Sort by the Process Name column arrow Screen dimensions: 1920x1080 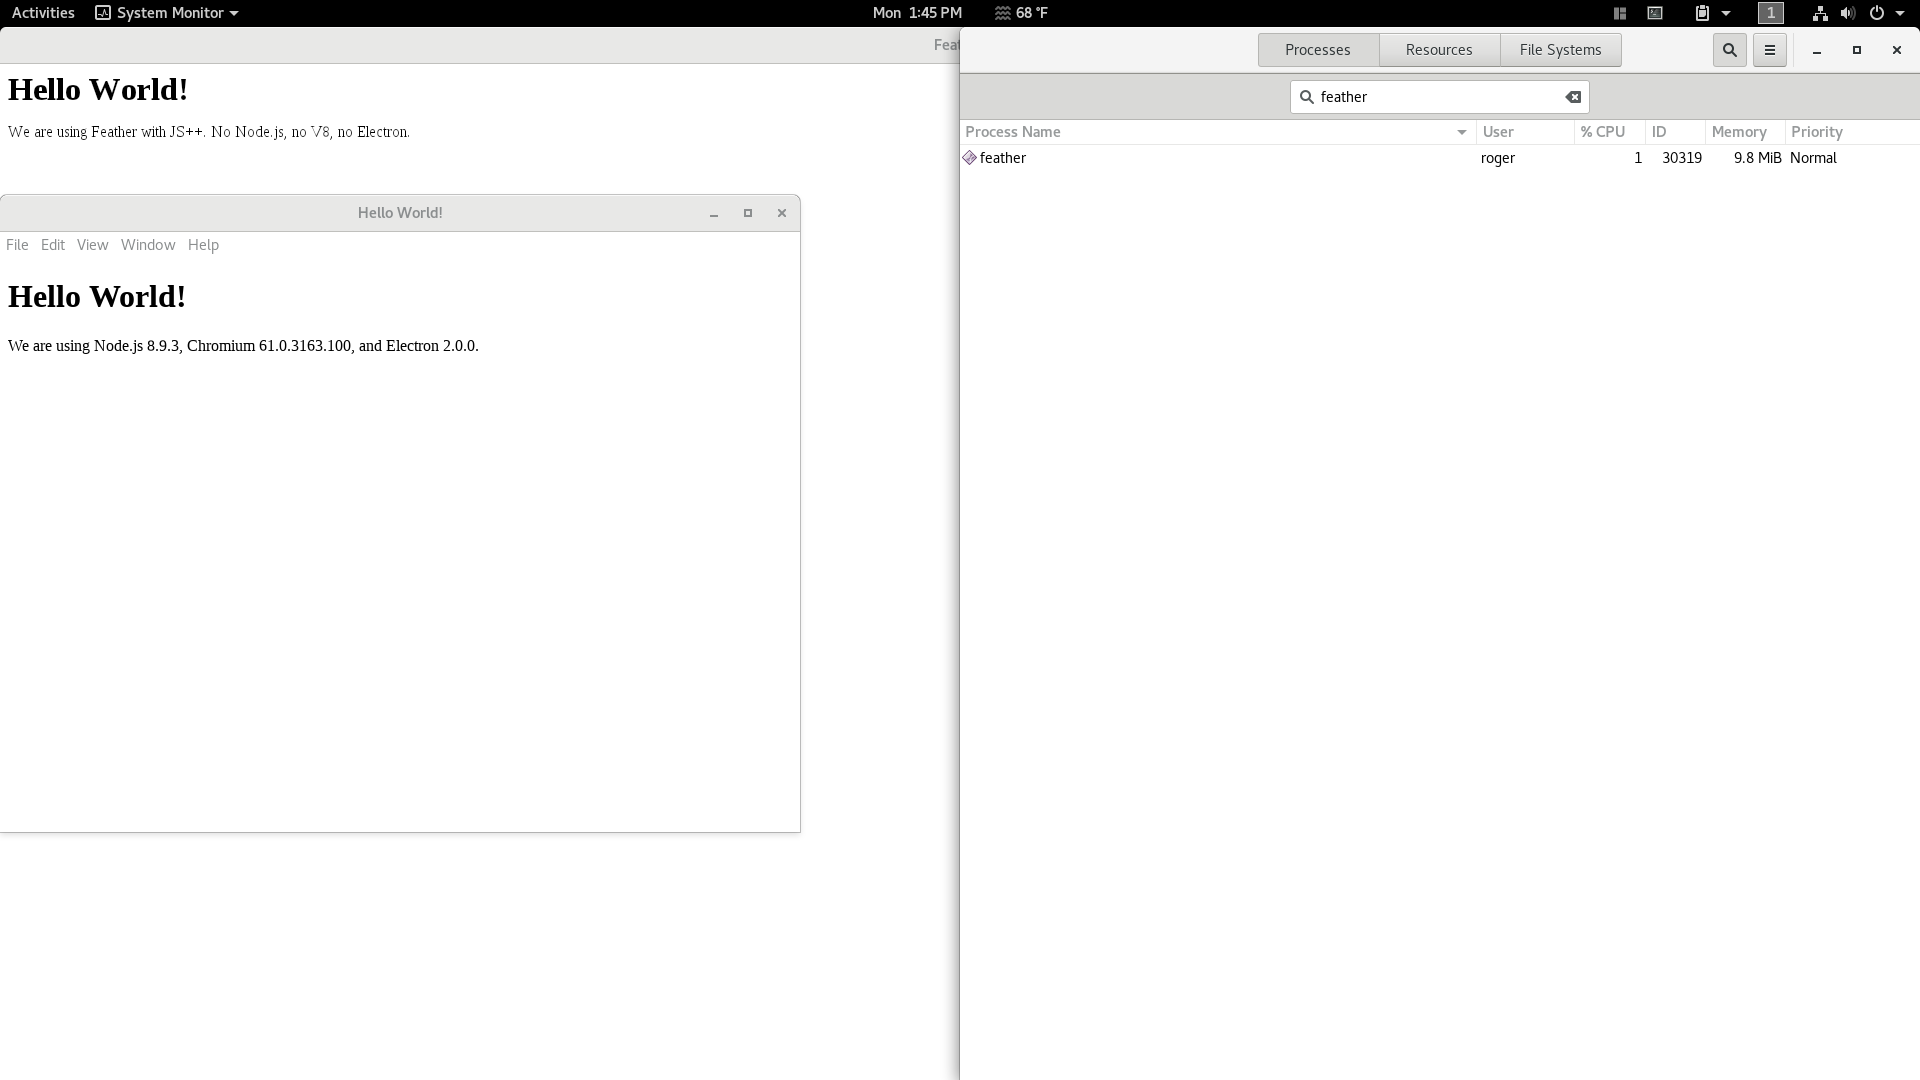click(1461, 132)
